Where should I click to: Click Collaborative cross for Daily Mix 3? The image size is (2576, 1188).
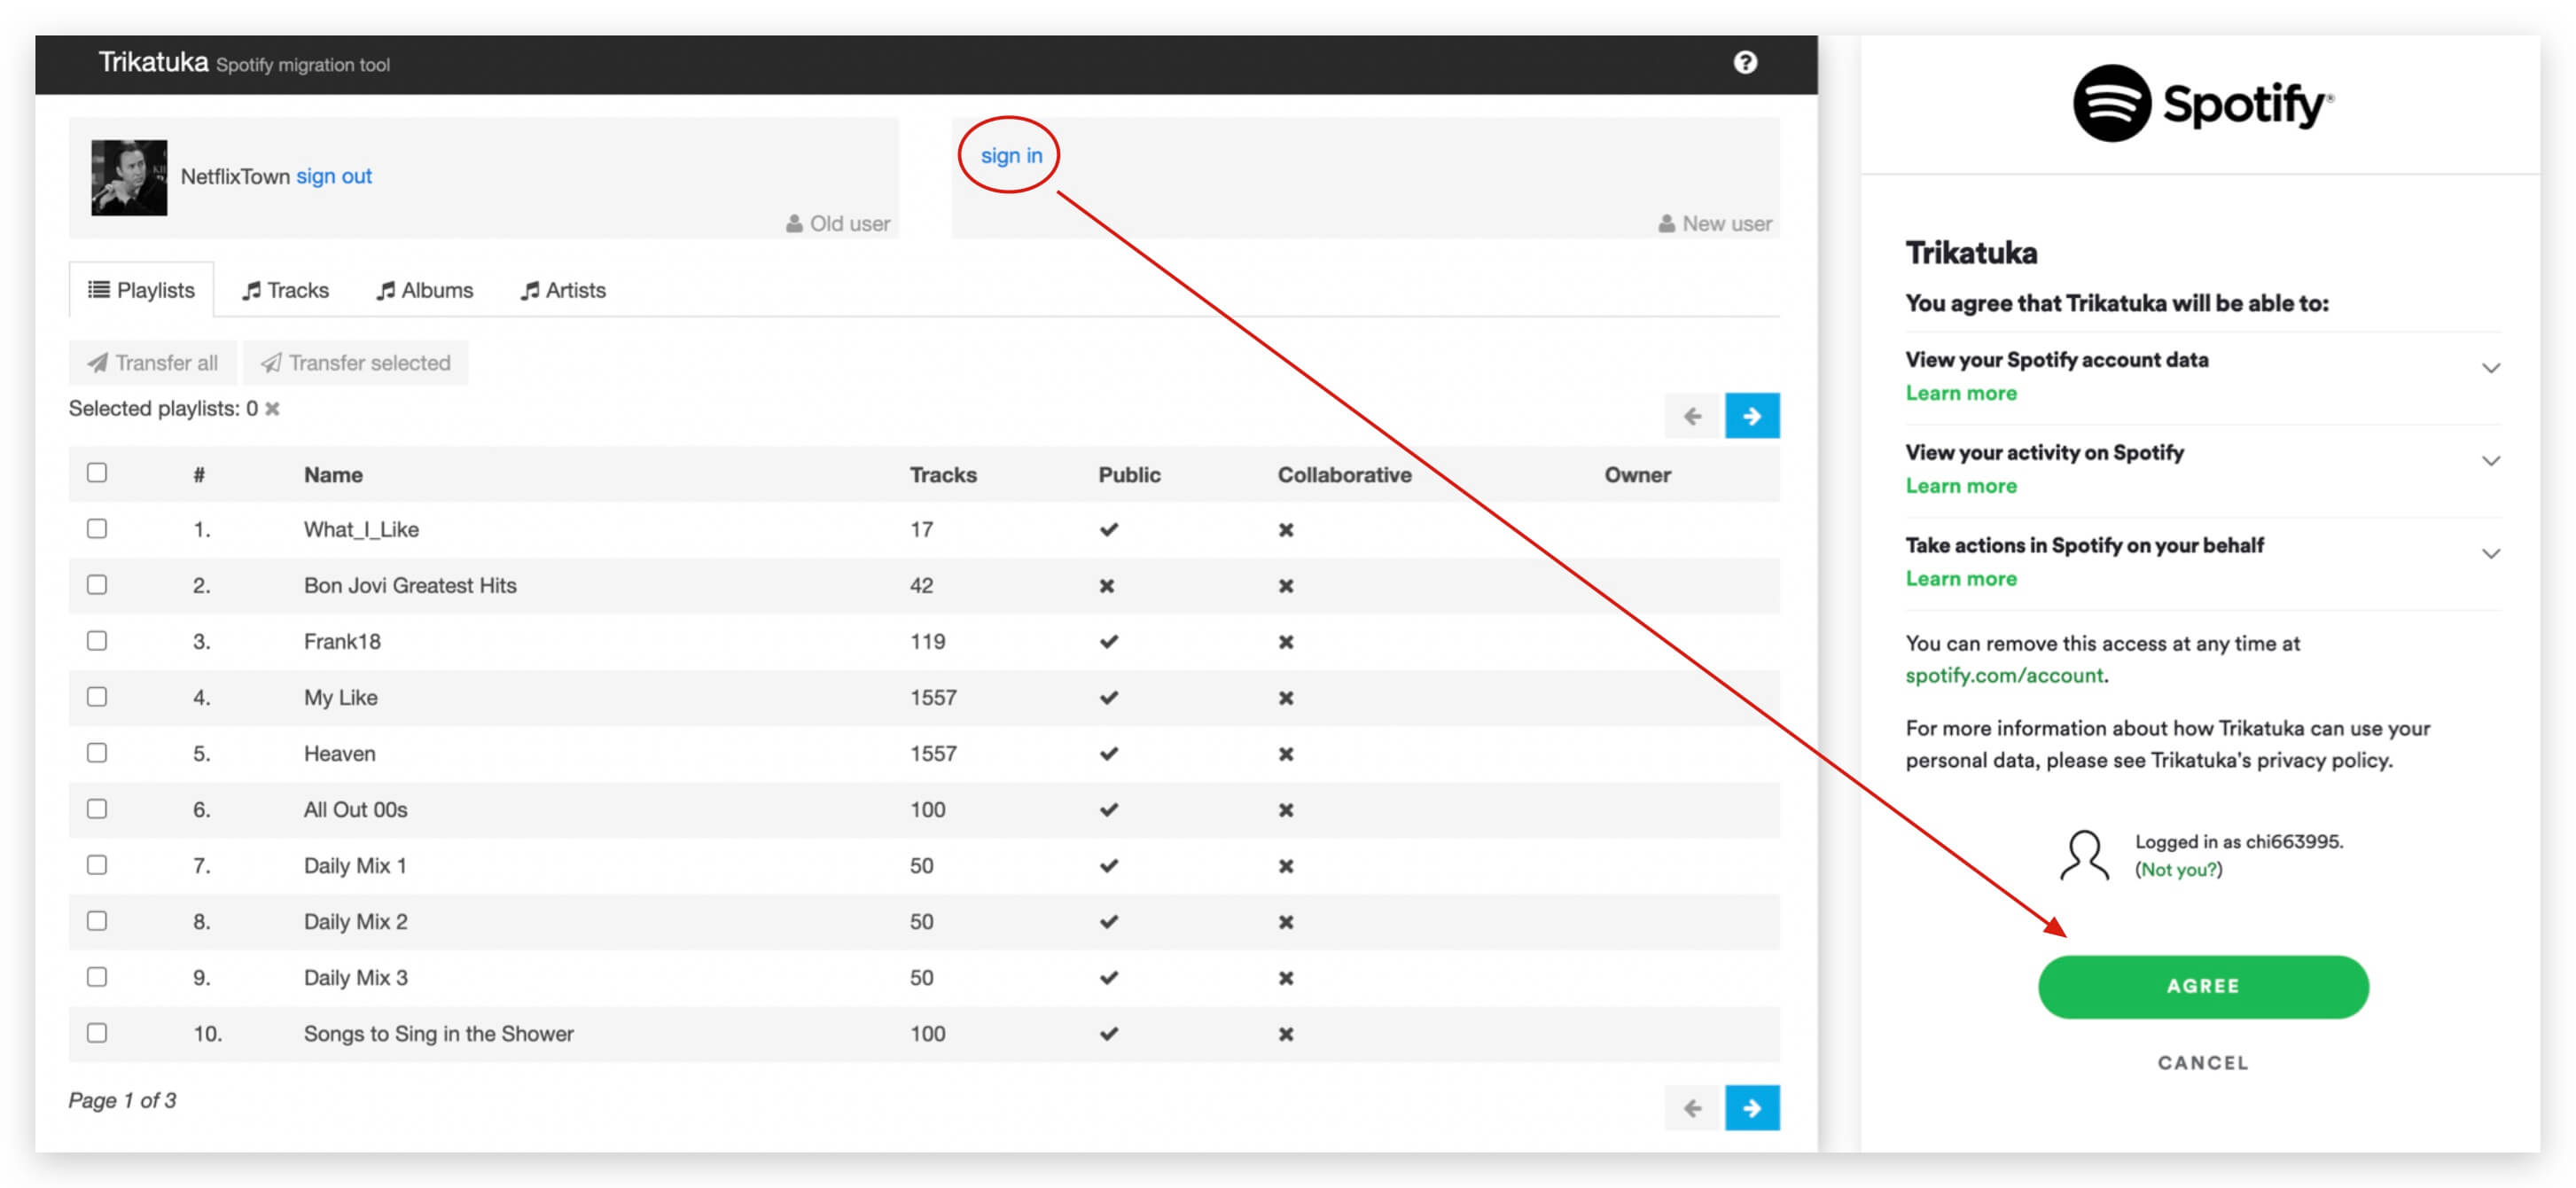(x=1285, y=977)
